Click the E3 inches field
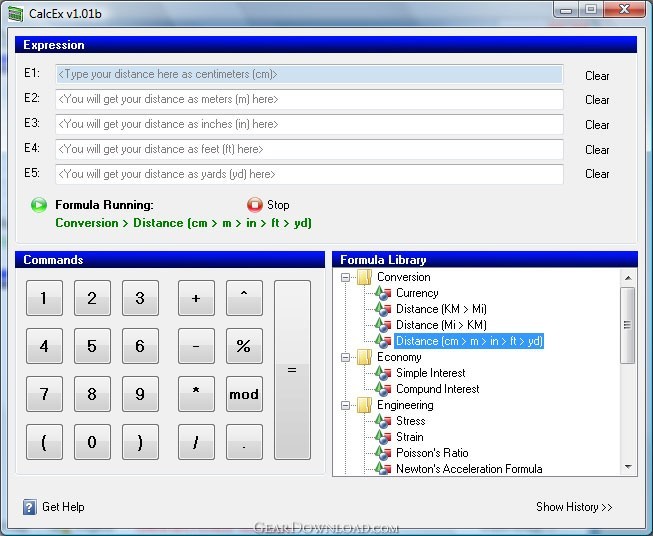653x536 pixels. (309, 124)
